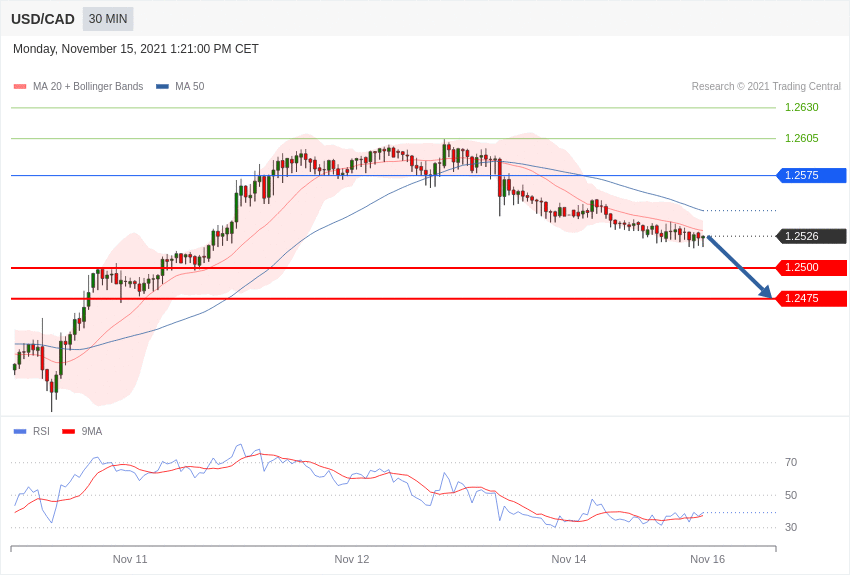
Task: Click the black 1.2526 current price tag
Action: tap(812, 236)
